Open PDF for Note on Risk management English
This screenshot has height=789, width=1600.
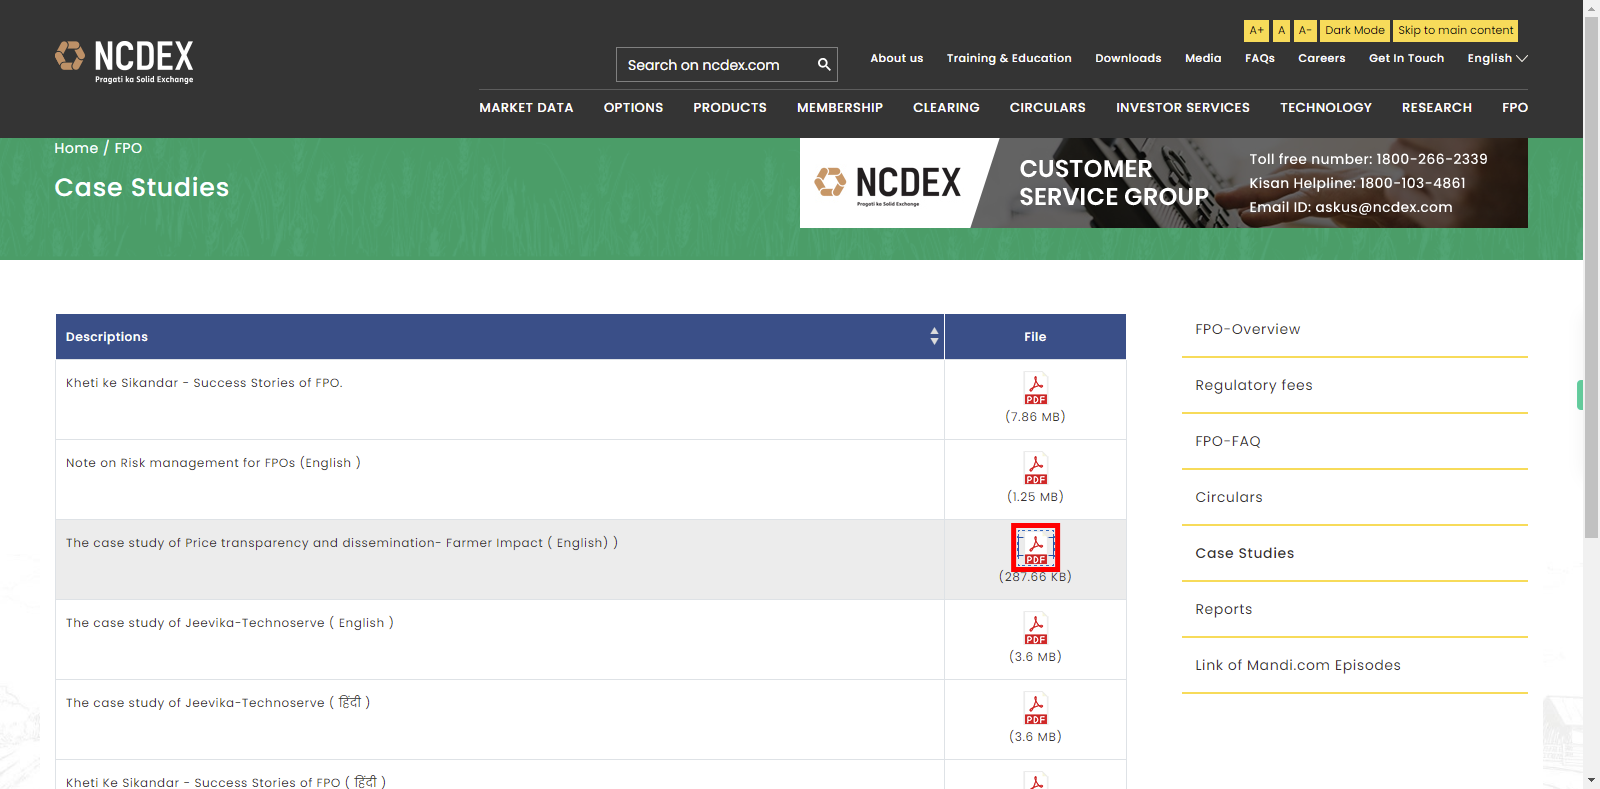(1035, 468)
